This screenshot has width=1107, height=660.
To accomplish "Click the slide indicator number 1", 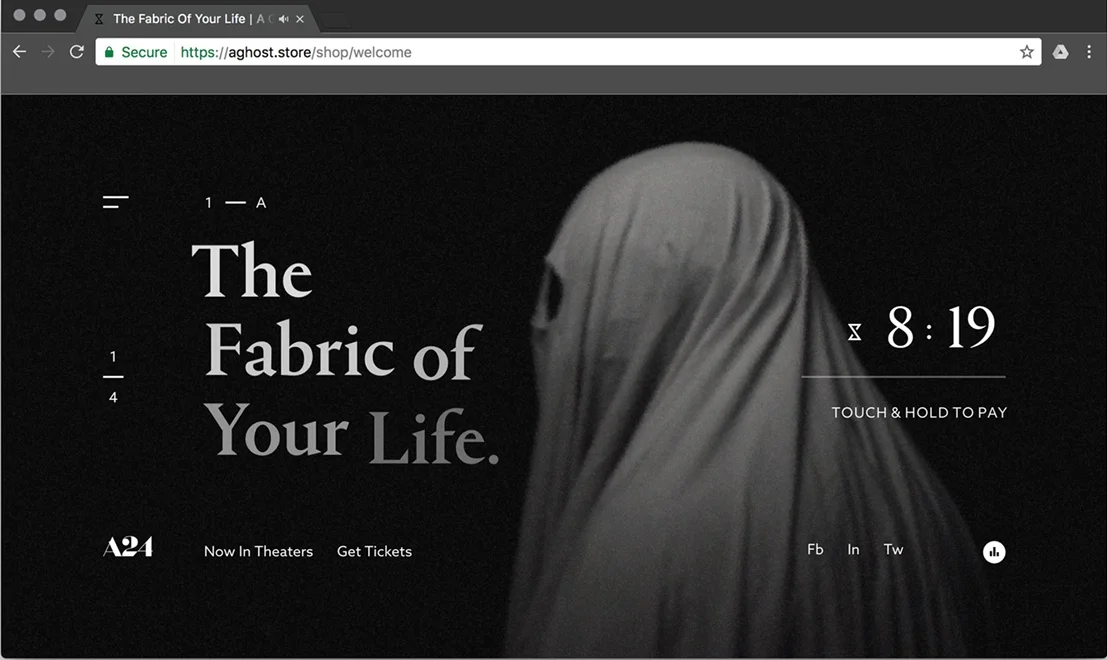I will (113, 356).
